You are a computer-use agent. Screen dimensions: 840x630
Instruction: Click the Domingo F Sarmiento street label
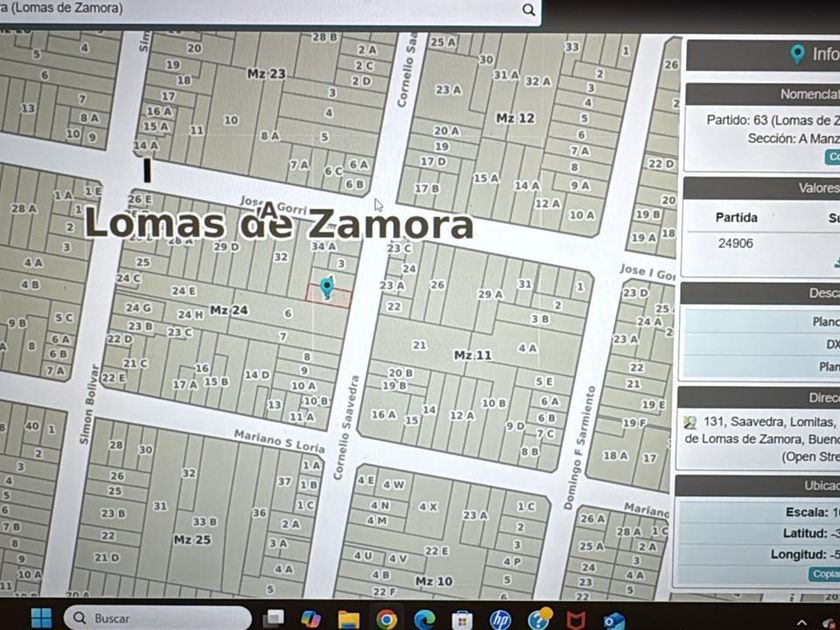(580, 447)
